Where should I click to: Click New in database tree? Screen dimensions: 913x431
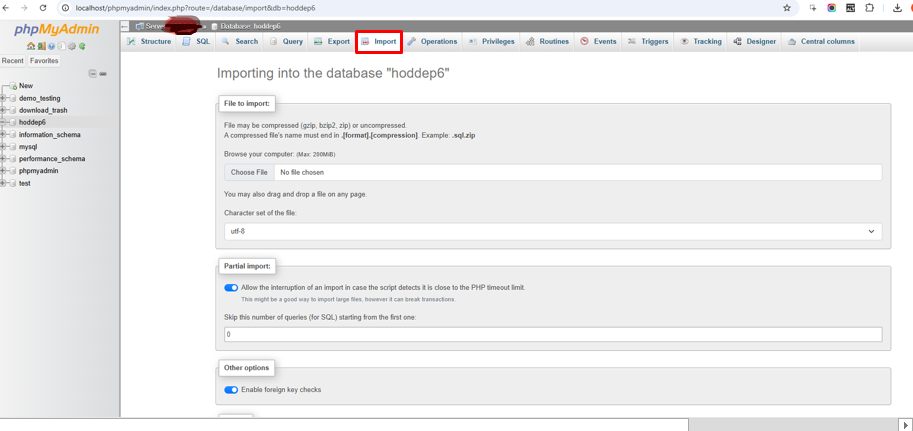26,86
